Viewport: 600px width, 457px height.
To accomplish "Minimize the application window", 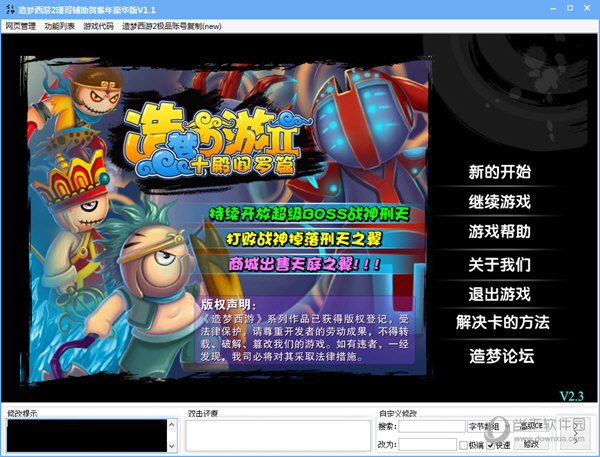I will tap(553, 8).
